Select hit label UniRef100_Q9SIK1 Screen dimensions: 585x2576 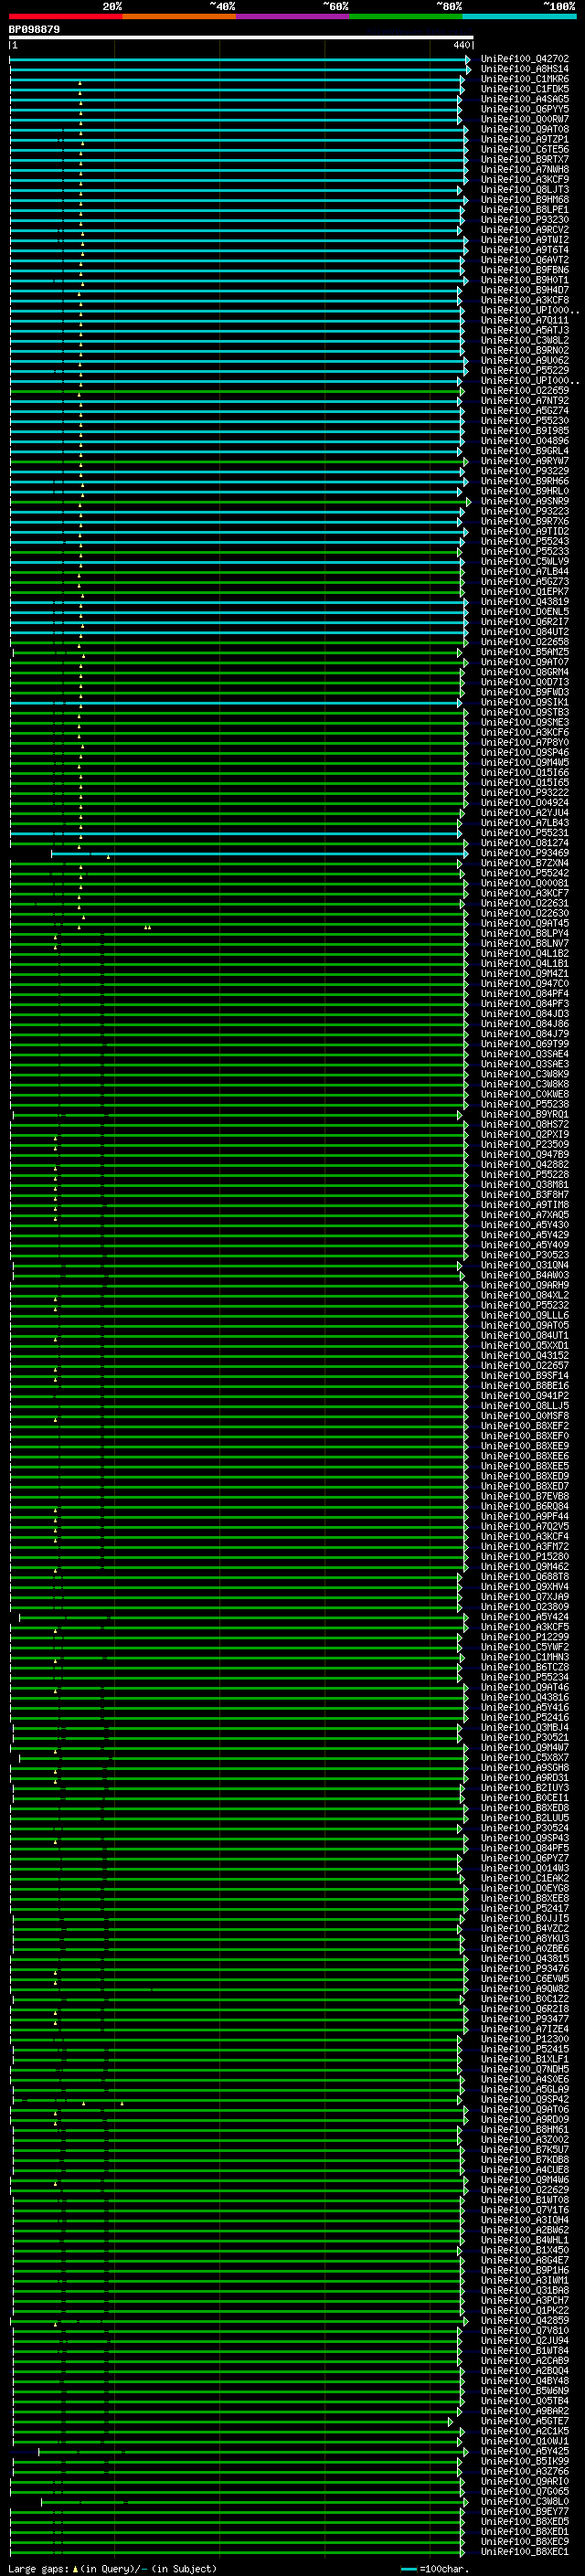click(x=525, y=702)
